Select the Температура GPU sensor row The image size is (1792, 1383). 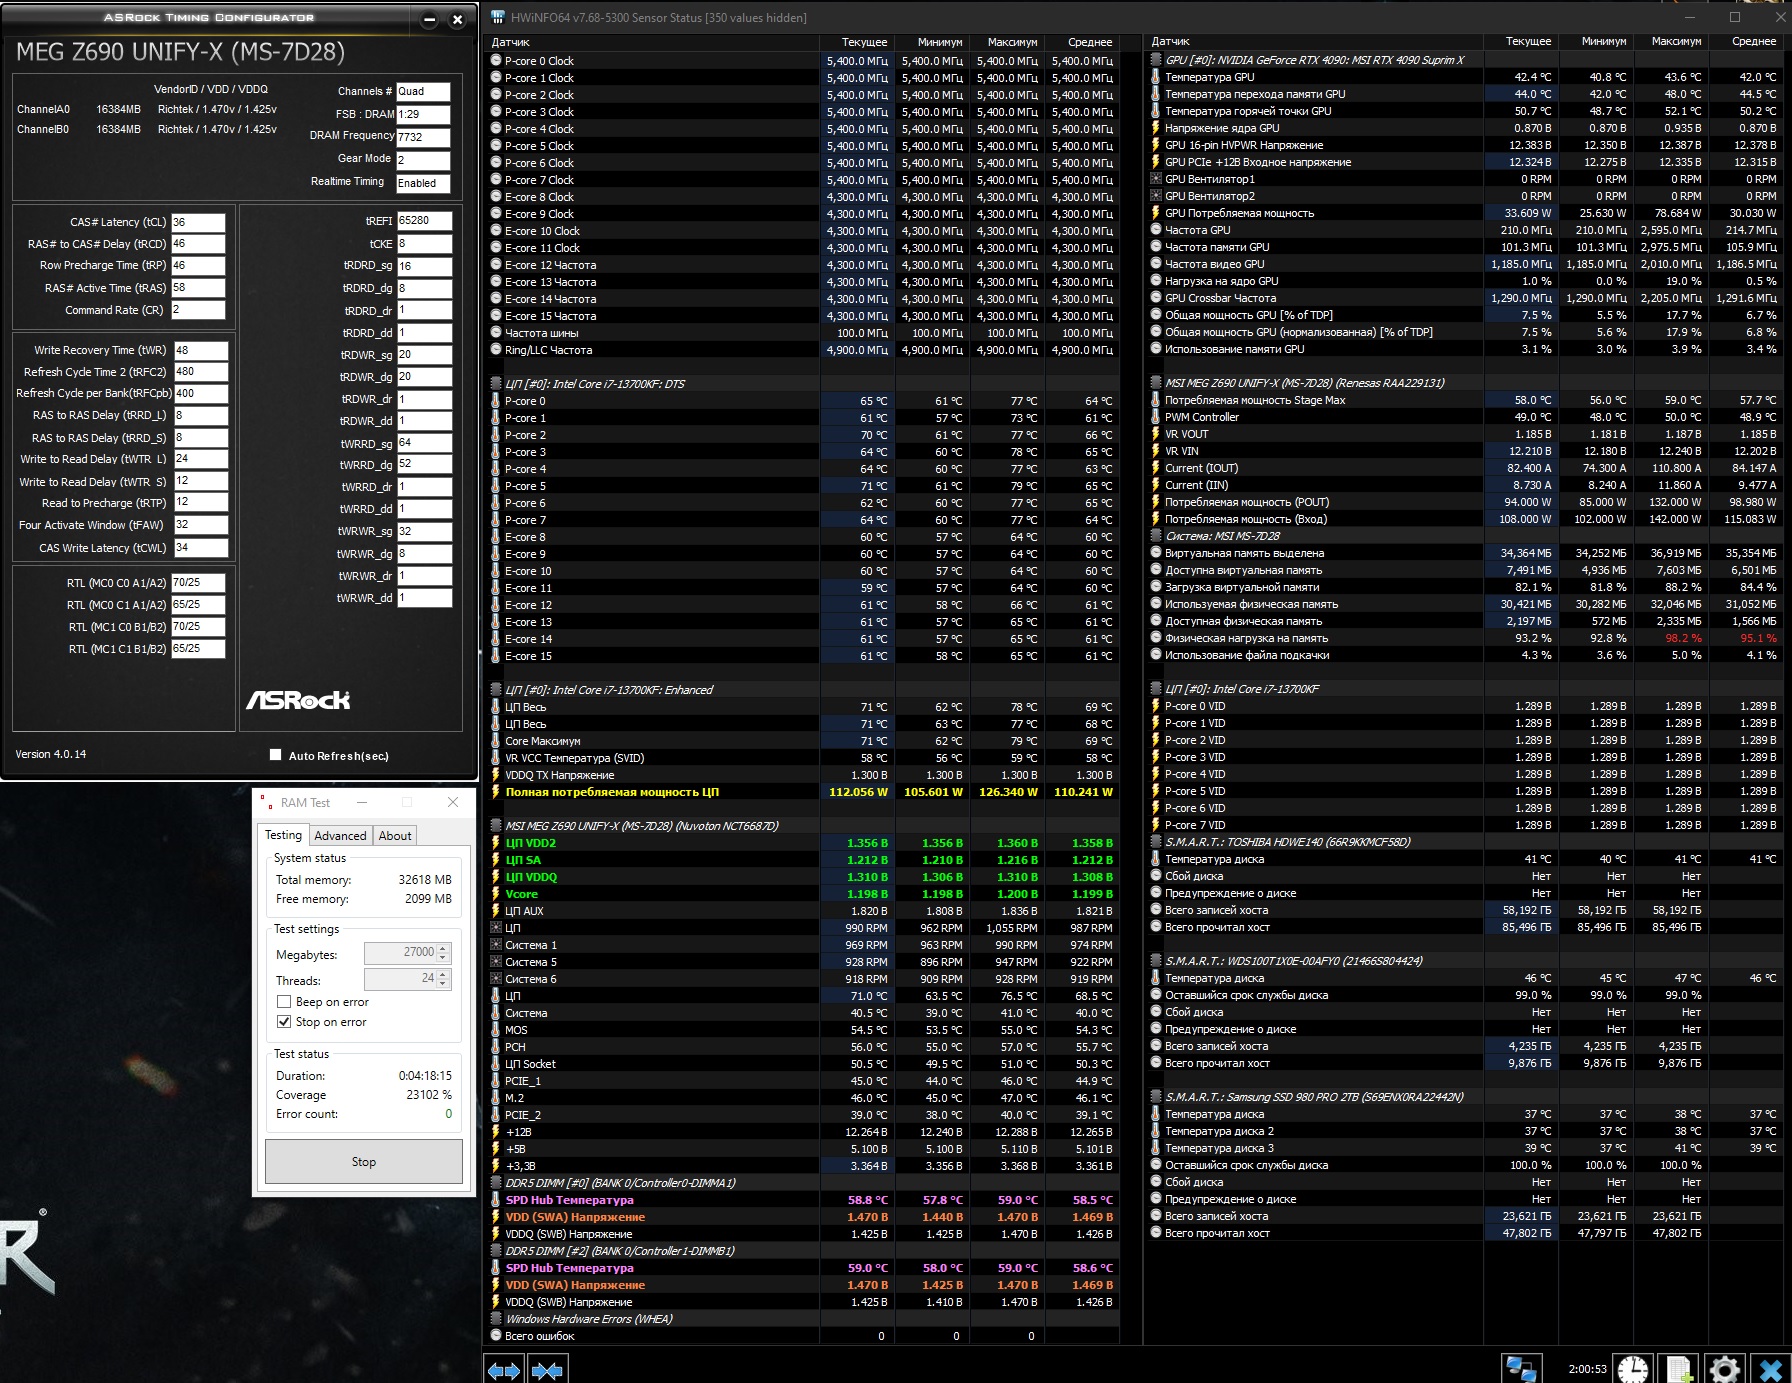(1465, 77)
